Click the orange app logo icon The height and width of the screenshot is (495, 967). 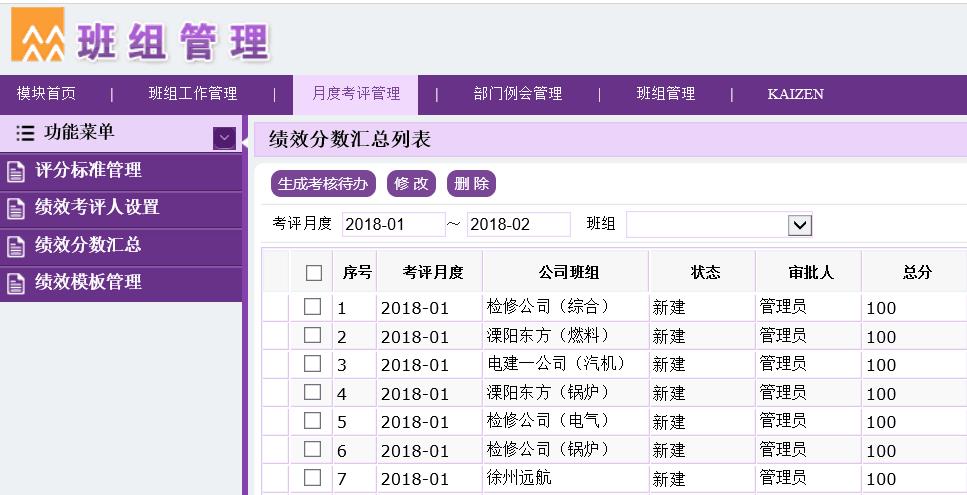pyautogui.click(x=37, y=36)
